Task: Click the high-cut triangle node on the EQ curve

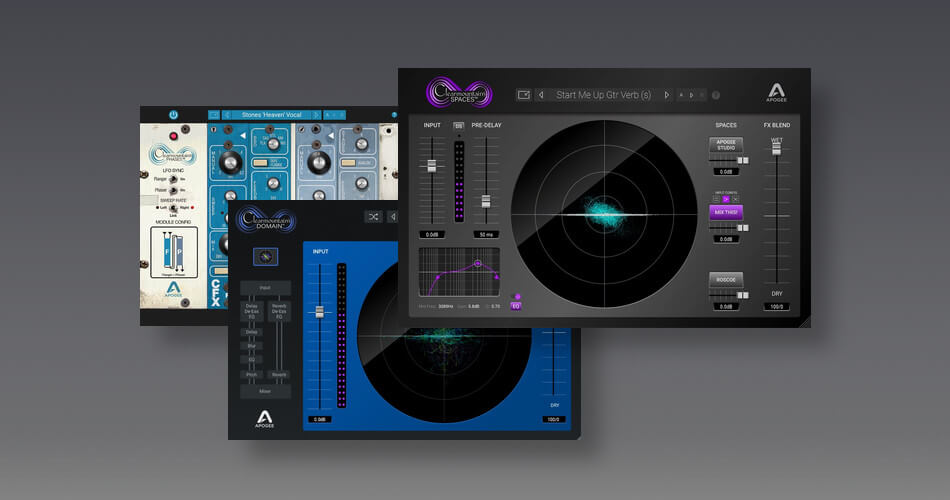Action: pyautogui.click(x=497, y=277)
